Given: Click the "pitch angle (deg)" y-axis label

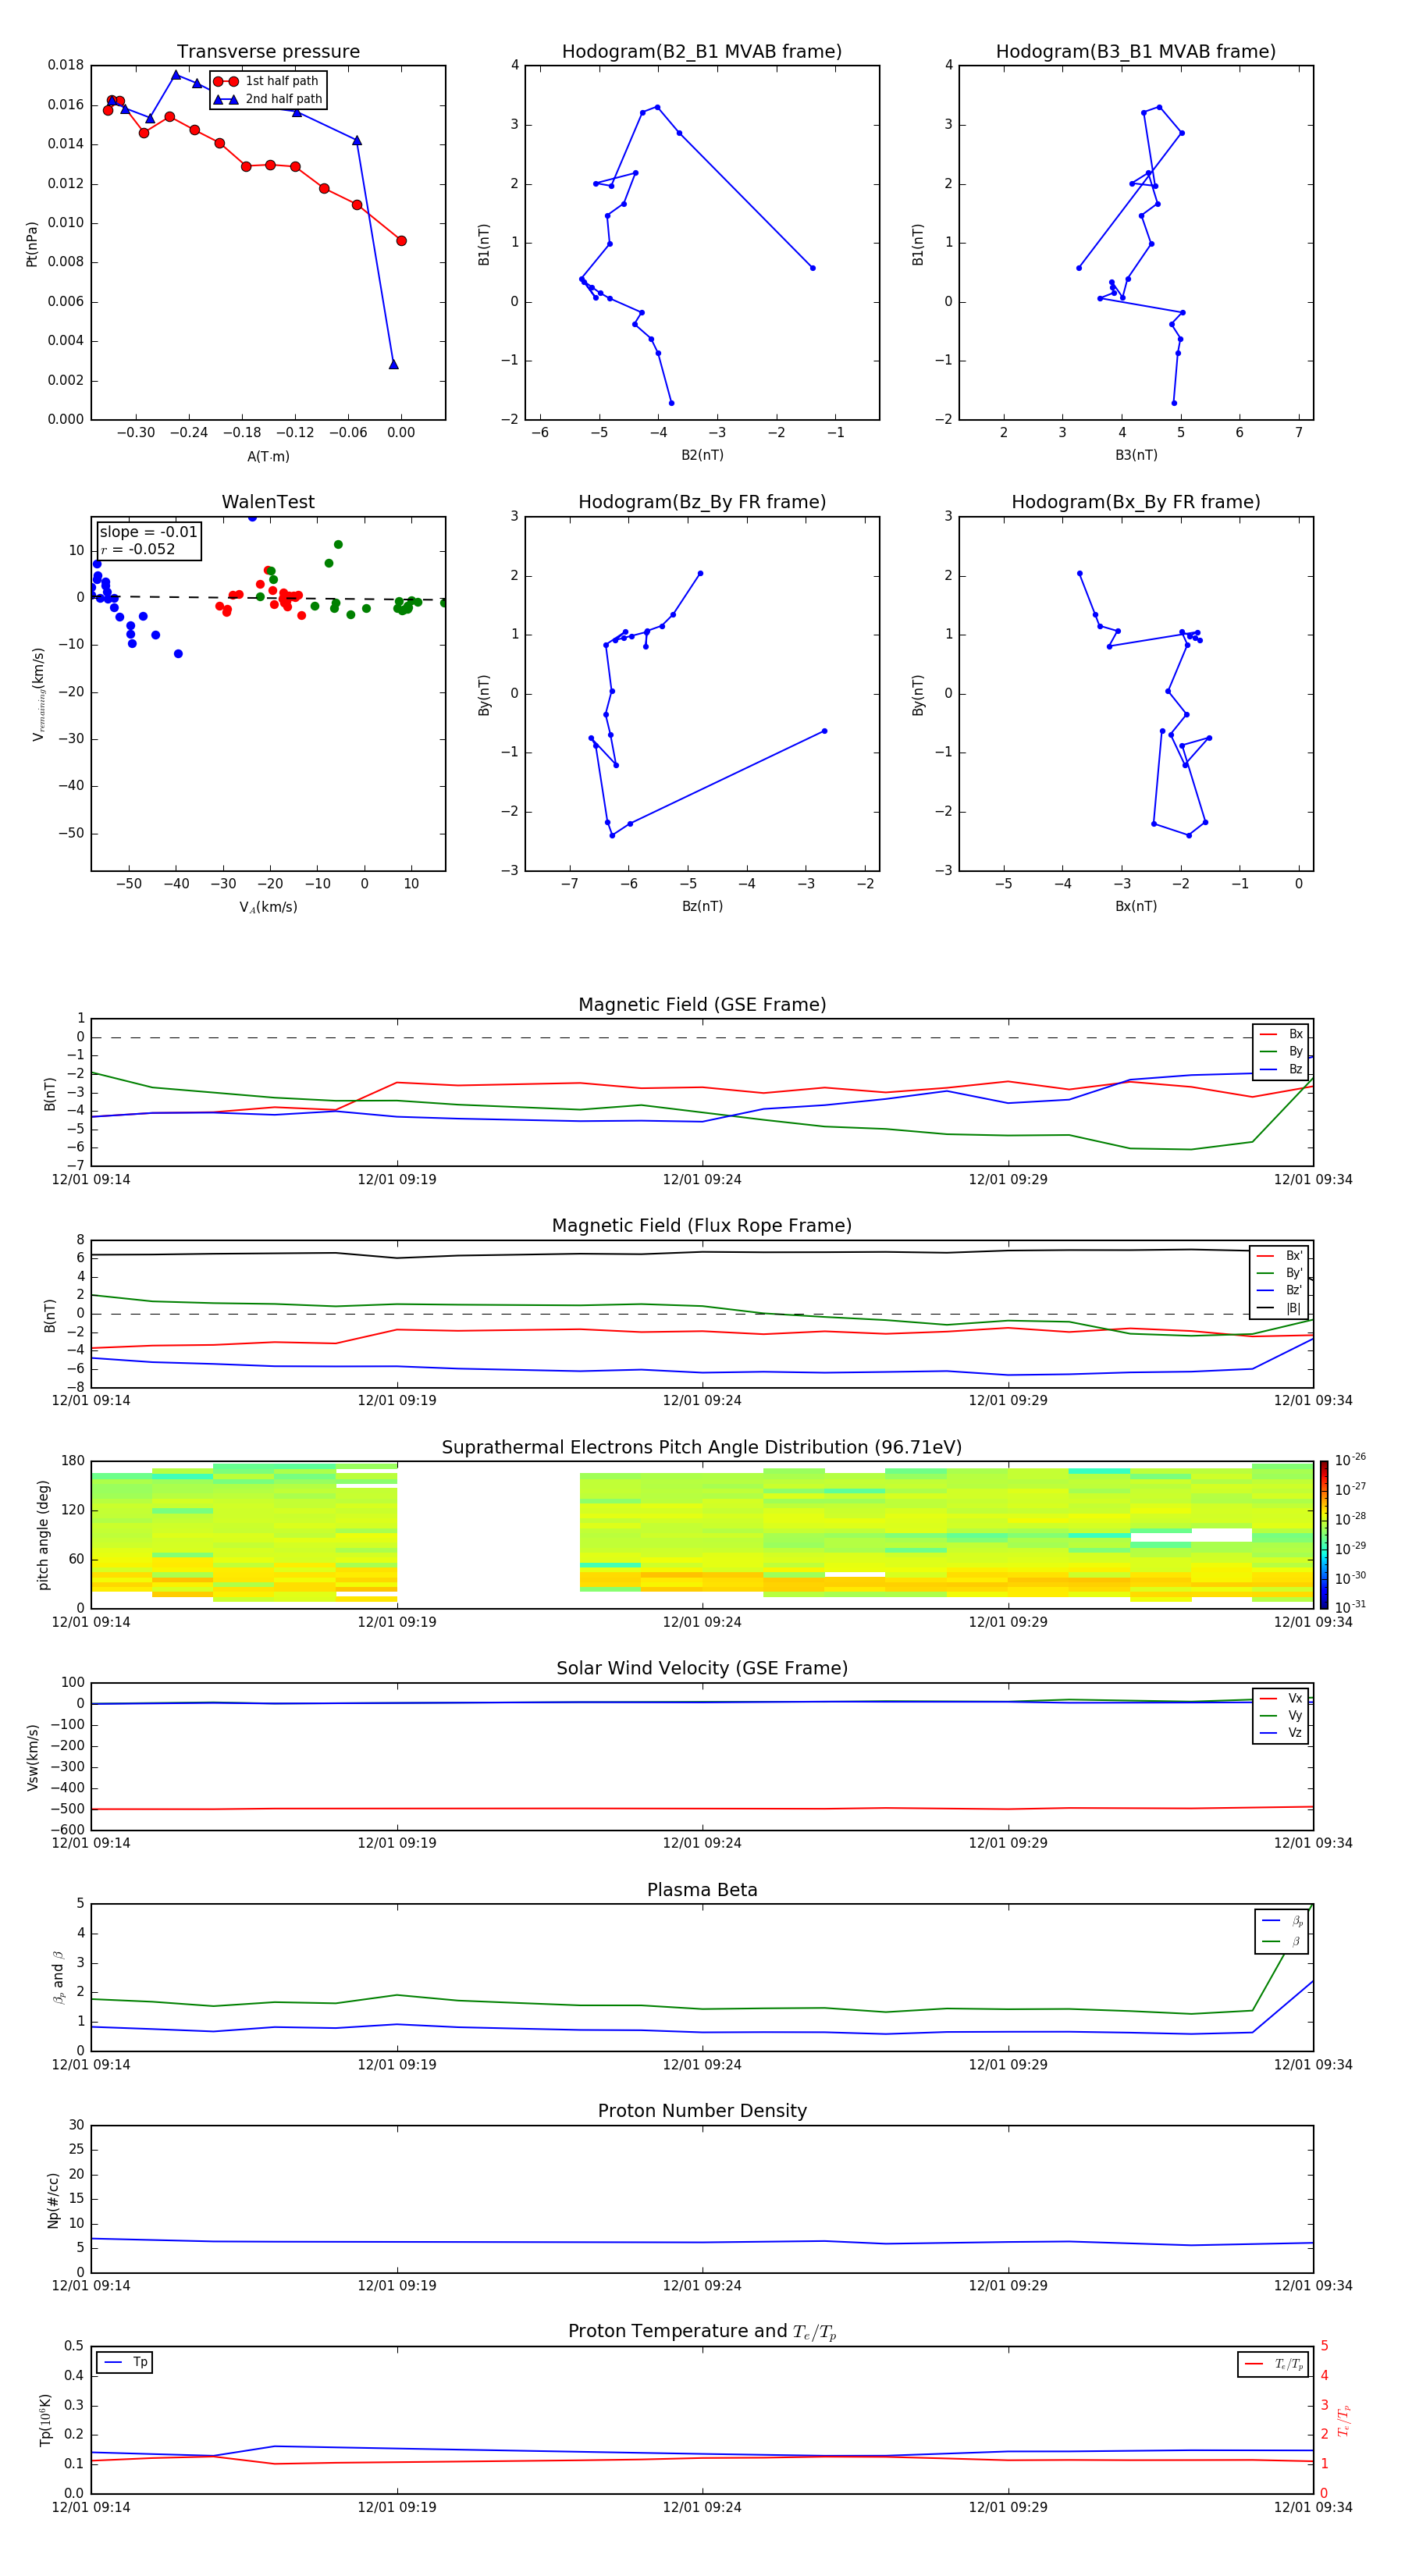Looking at the screenshot, I should [x=43, y=1534].
